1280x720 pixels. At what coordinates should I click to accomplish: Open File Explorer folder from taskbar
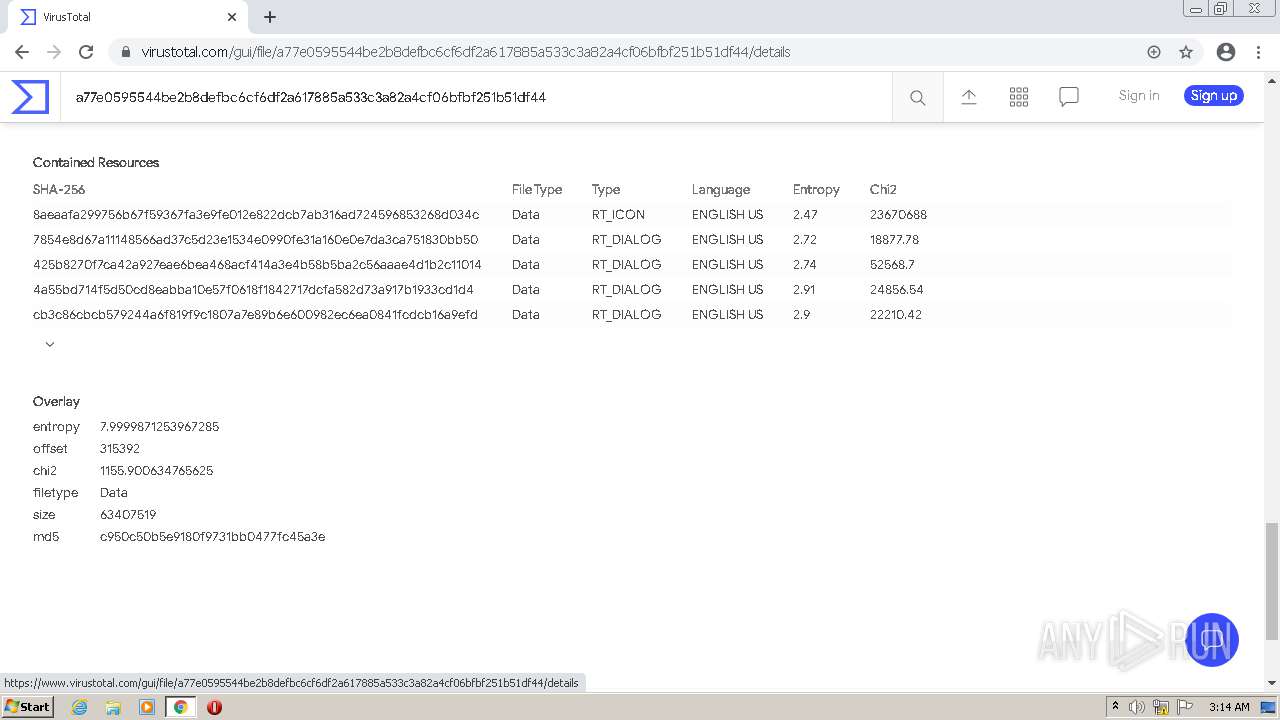click(x=113, y=707)
